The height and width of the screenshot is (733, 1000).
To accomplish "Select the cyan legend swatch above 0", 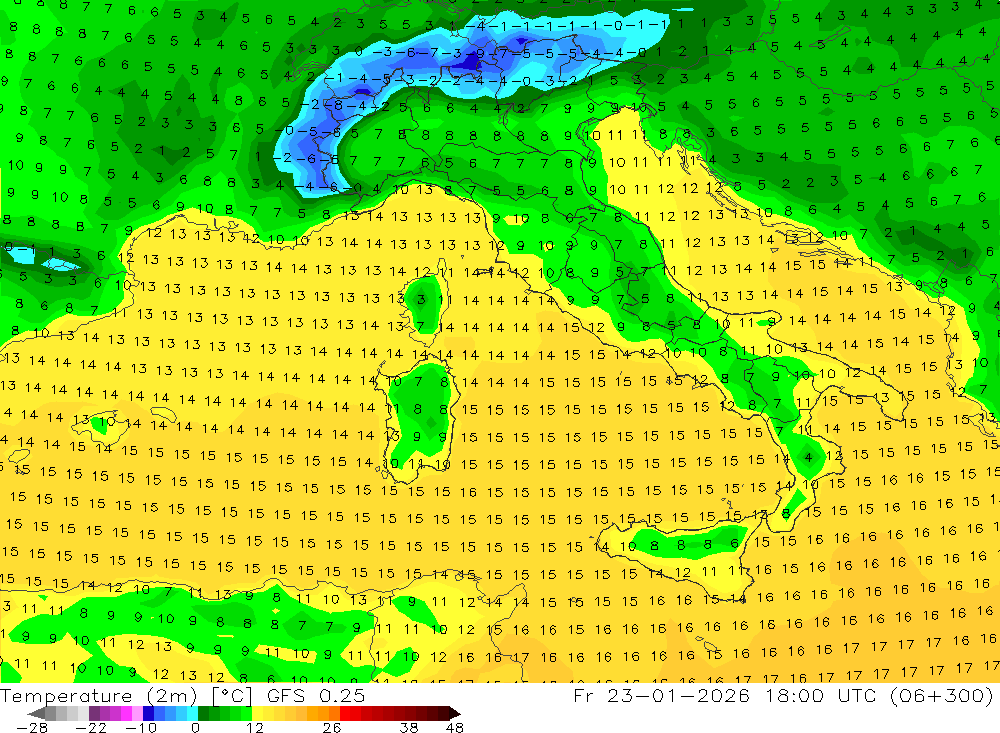I will (192, 713).
